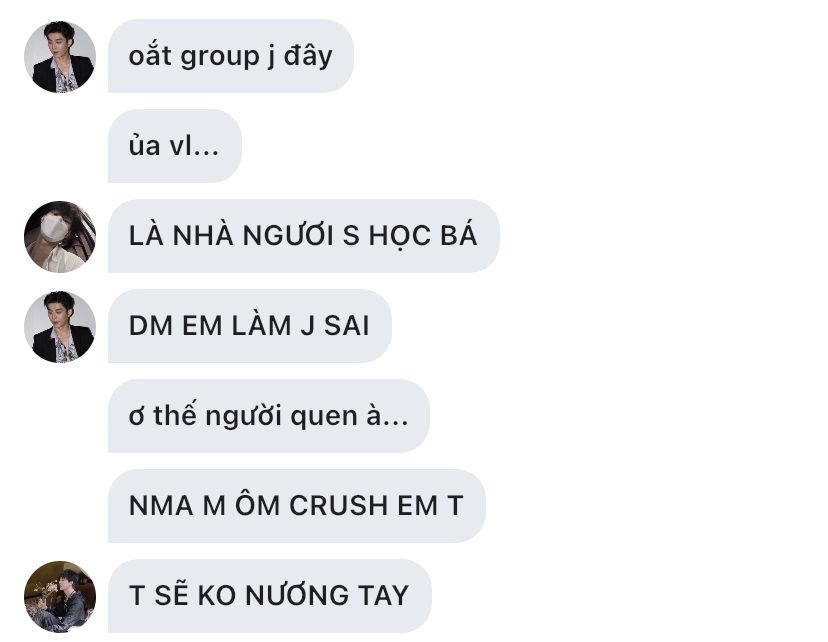Image resolution: width=828 pixels, height=642 pixels.
Task: Select the "NMA M ÔM CRUSH EM T" message
Action: (297, 506)
